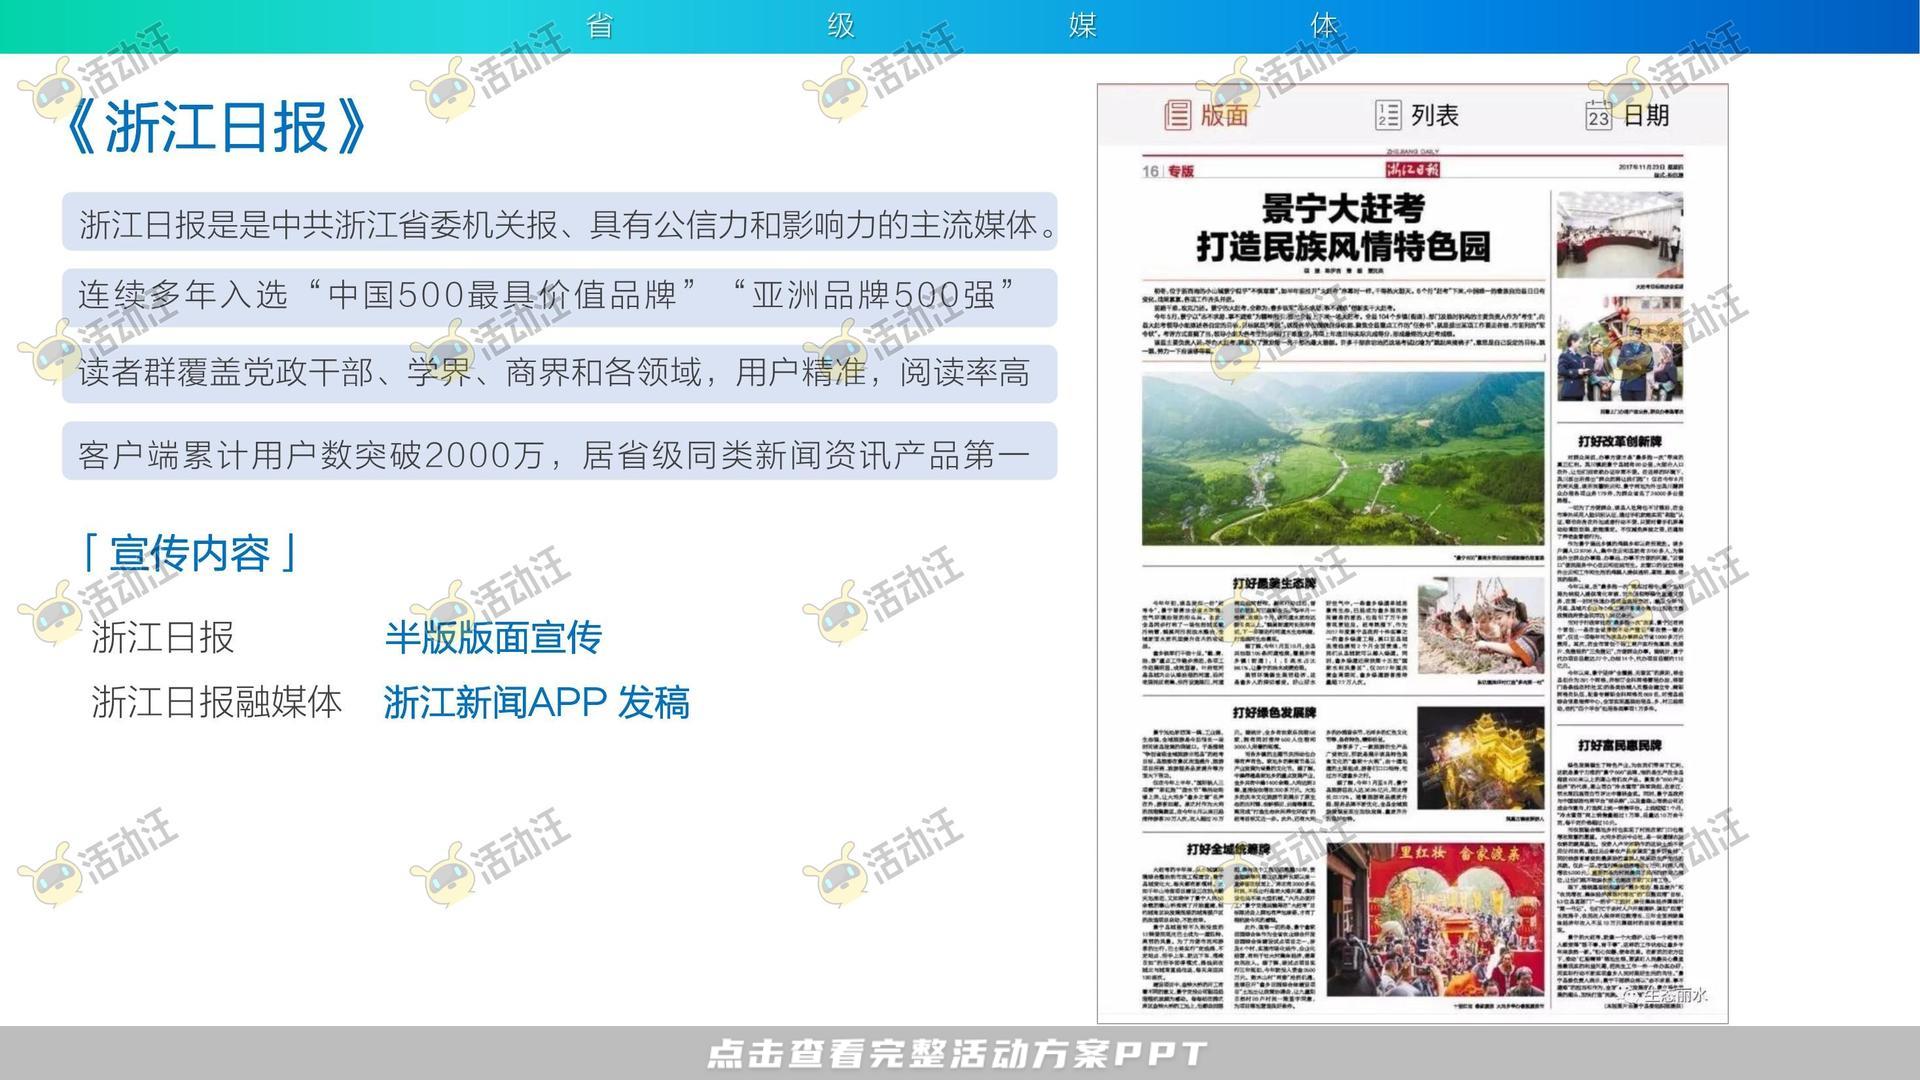Click the 列表 numbered list icon
The width and height of the screenshot is (1920, 1080).
coord(1388,115)
